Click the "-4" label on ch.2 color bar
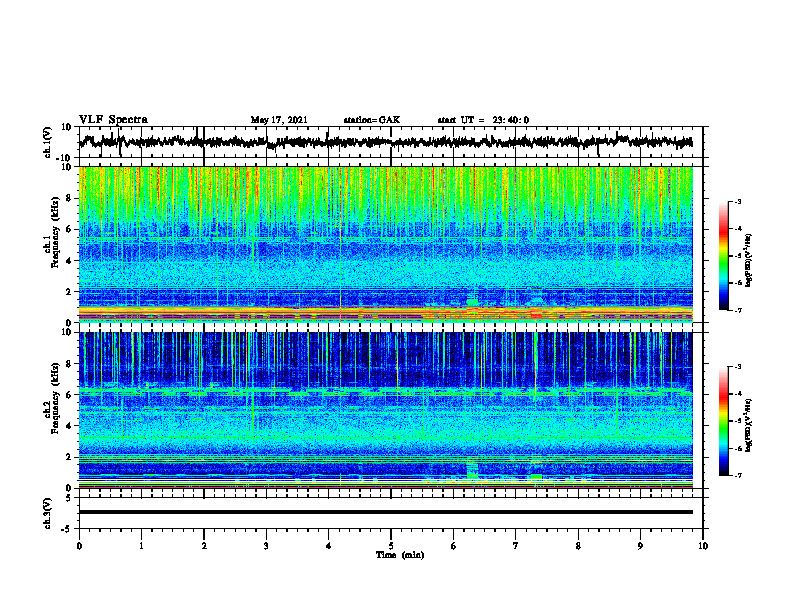 click(737, 394)
